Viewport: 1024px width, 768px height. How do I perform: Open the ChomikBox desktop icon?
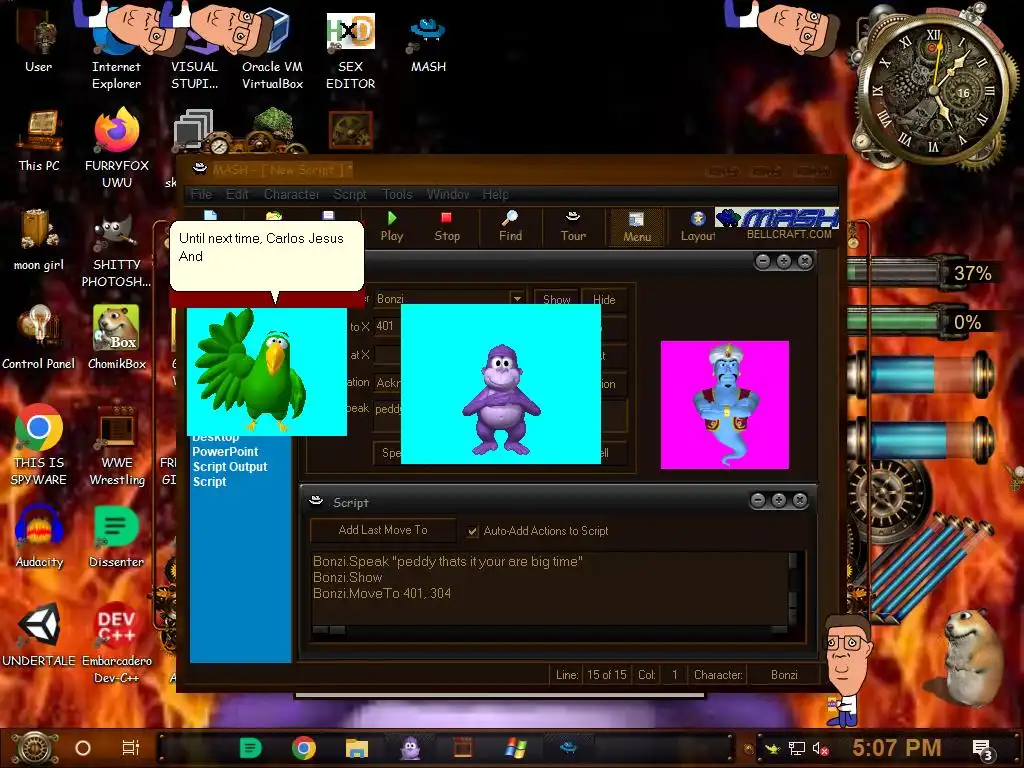pyautogui.click(x=116, y=336)
